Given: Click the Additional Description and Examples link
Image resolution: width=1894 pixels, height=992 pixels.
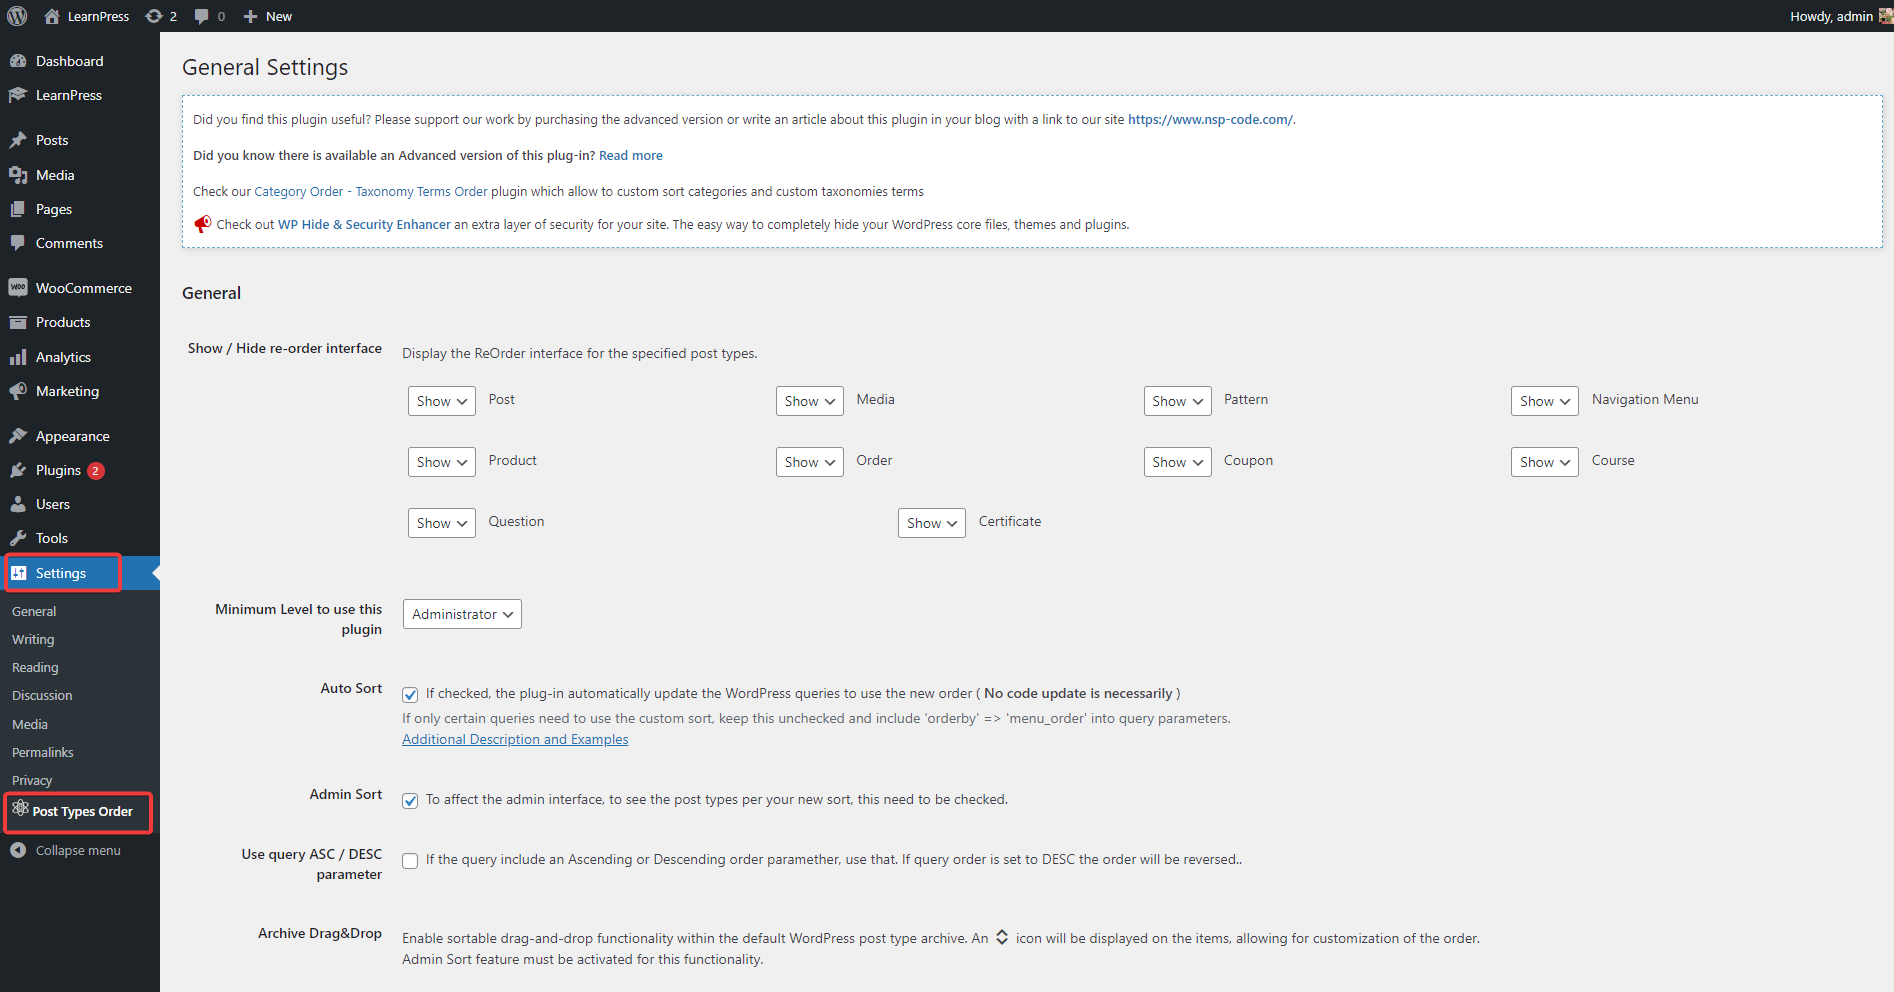Looking at the screenshot, I should (515, 739).
